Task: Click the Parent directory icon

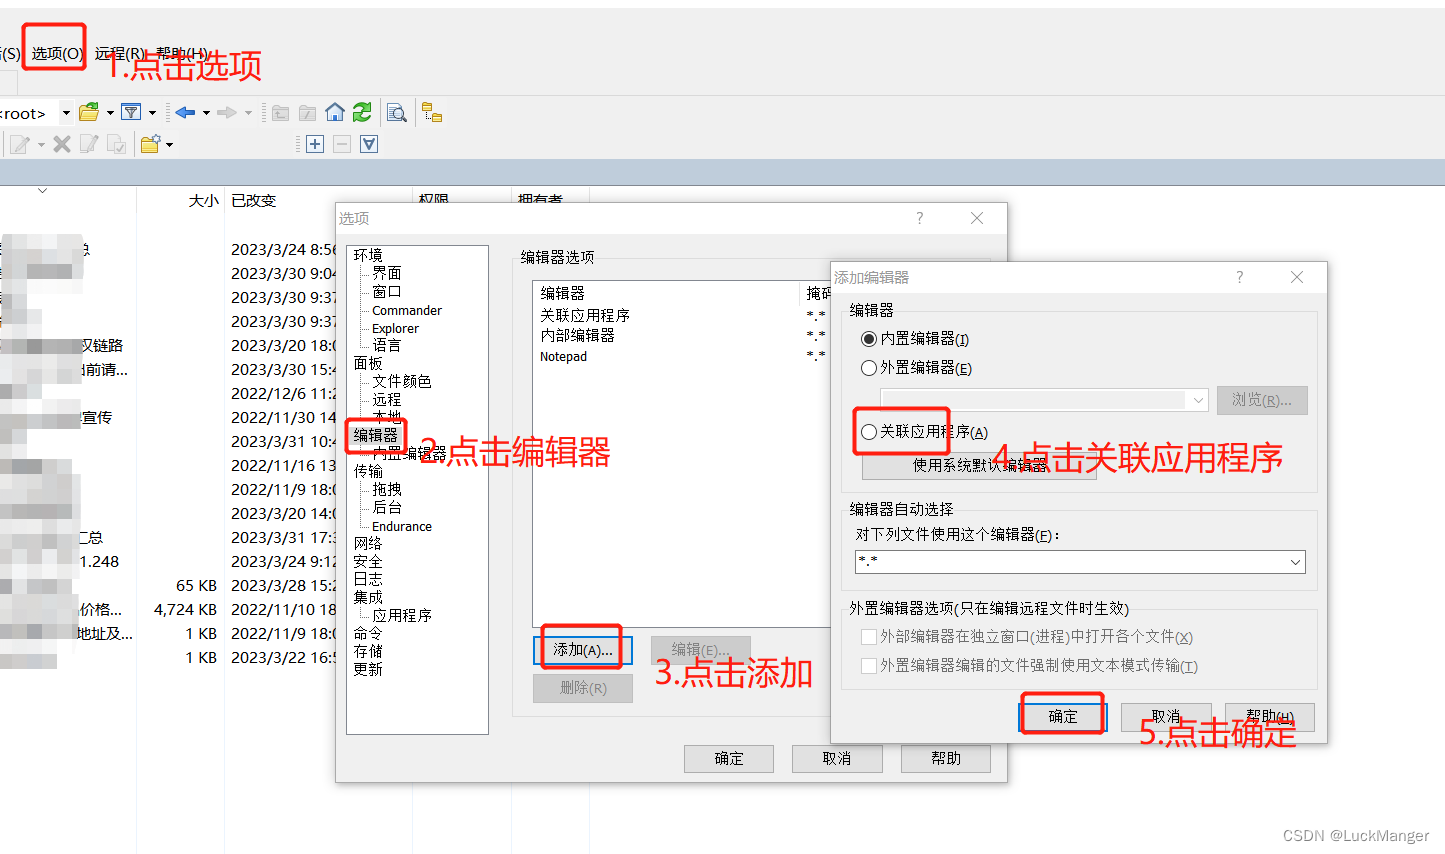Action: point(281,113)
